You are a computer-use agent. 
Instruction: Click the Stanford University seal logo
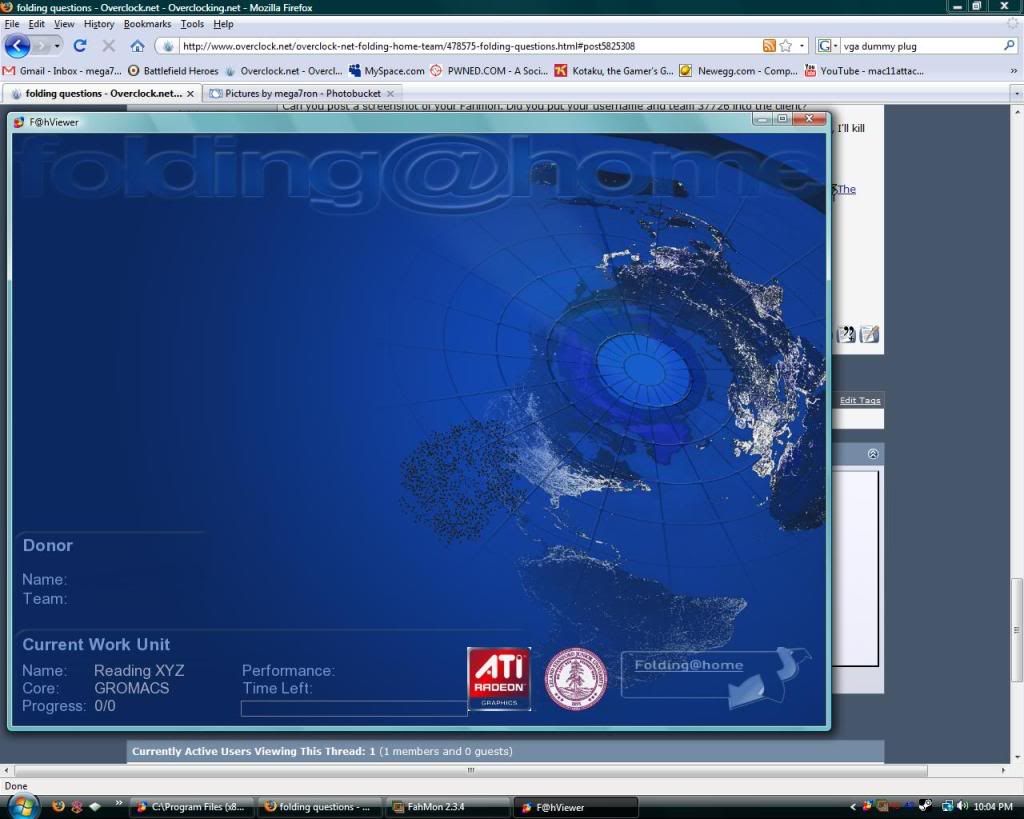click(576, 678)
